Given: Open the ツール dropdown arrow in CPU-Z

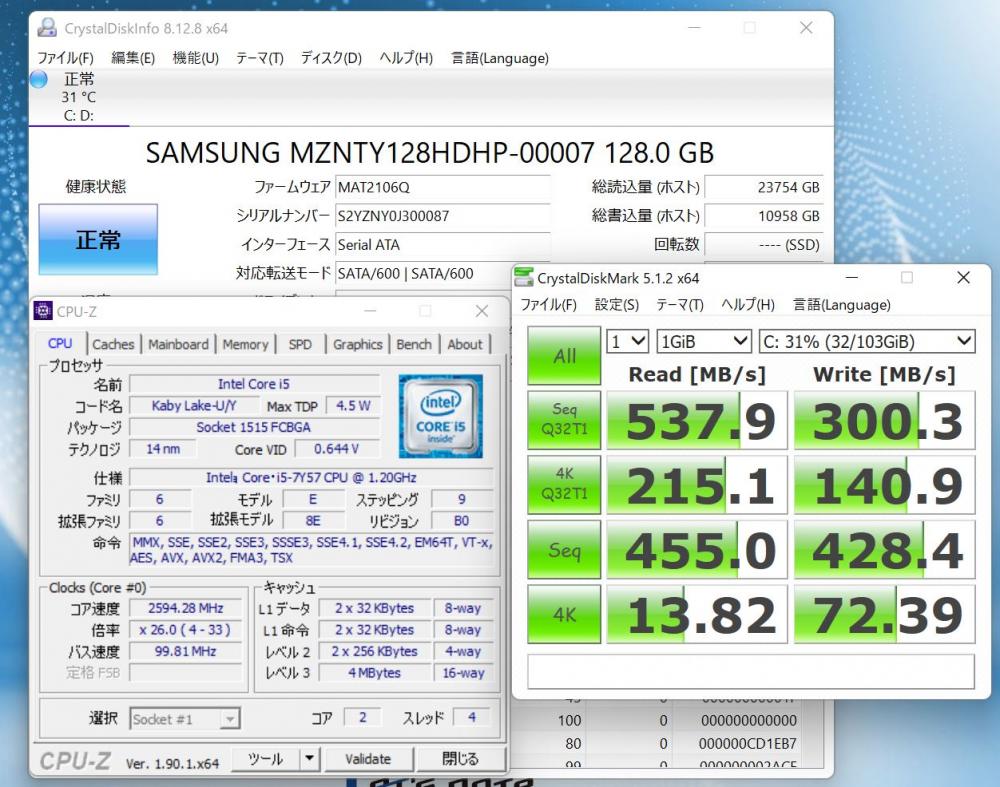Looking at the screenshot, I should point(309,758).
